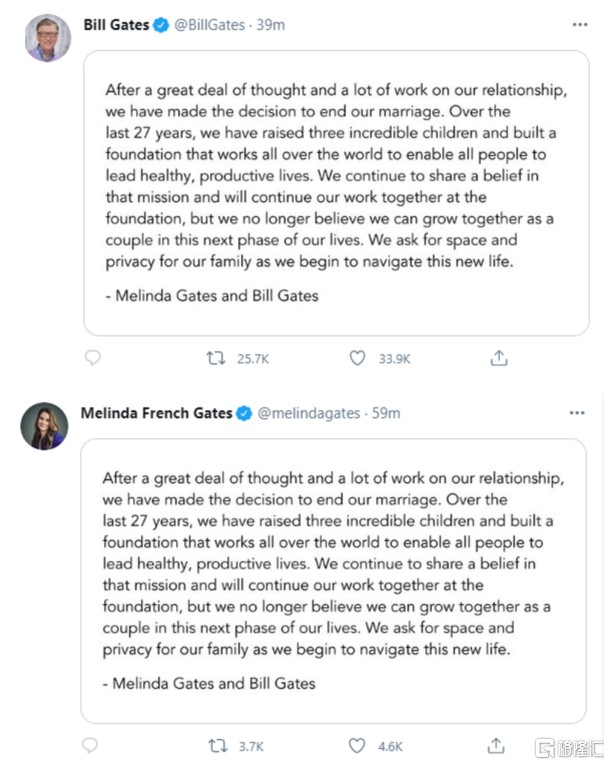Retweet Melinda French Gates' tweet
This screenshot has height=765, width=610.
[x=215, y=745]
